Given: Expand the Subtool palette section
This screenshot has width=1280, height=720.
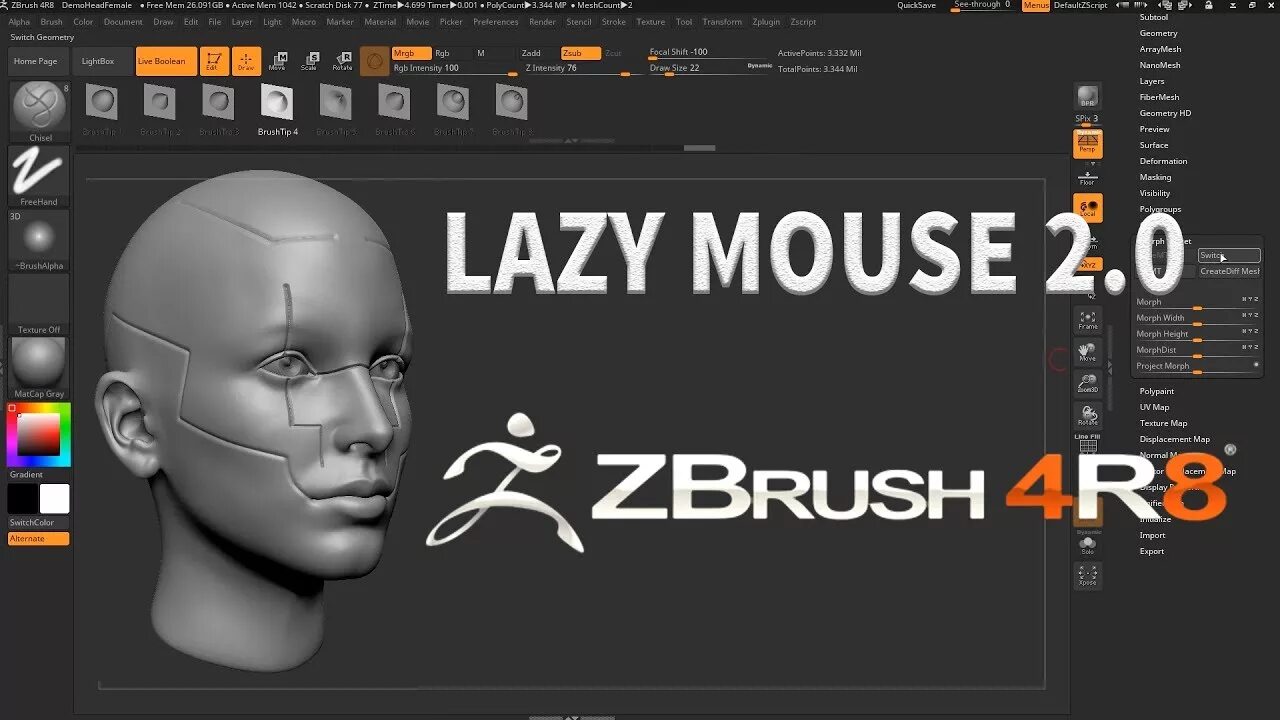Looking at the screenshot, I should click(1154, 17).
